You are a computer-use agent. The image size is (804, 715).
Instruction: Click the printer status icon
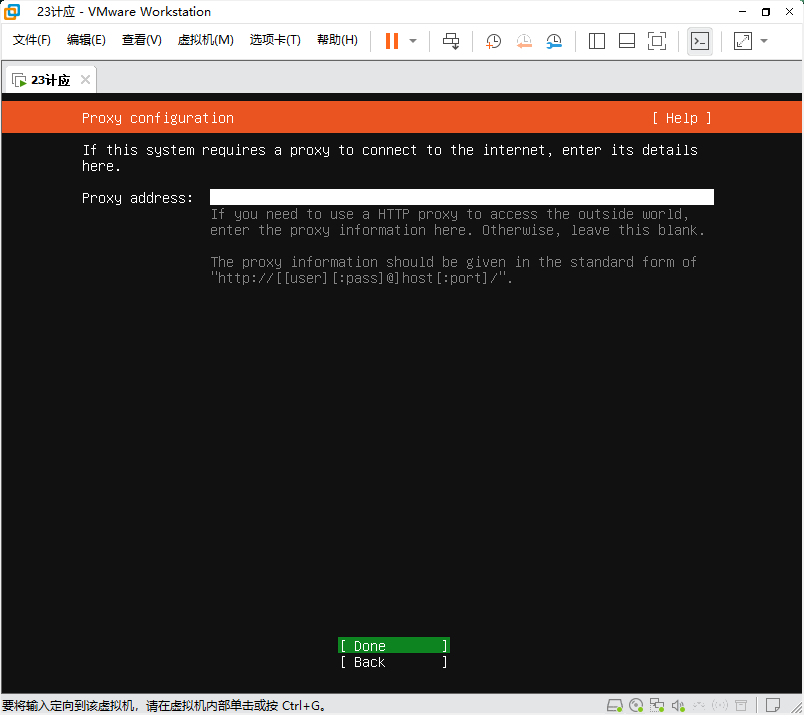741,705
